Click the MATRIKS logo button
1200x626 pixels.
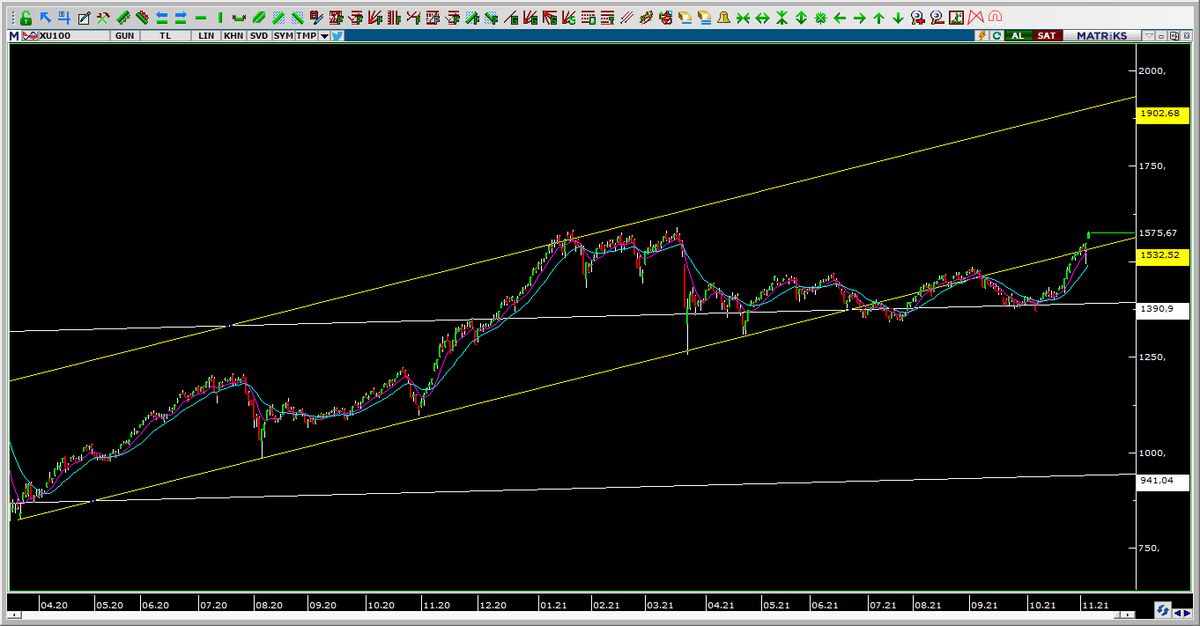1102,36
